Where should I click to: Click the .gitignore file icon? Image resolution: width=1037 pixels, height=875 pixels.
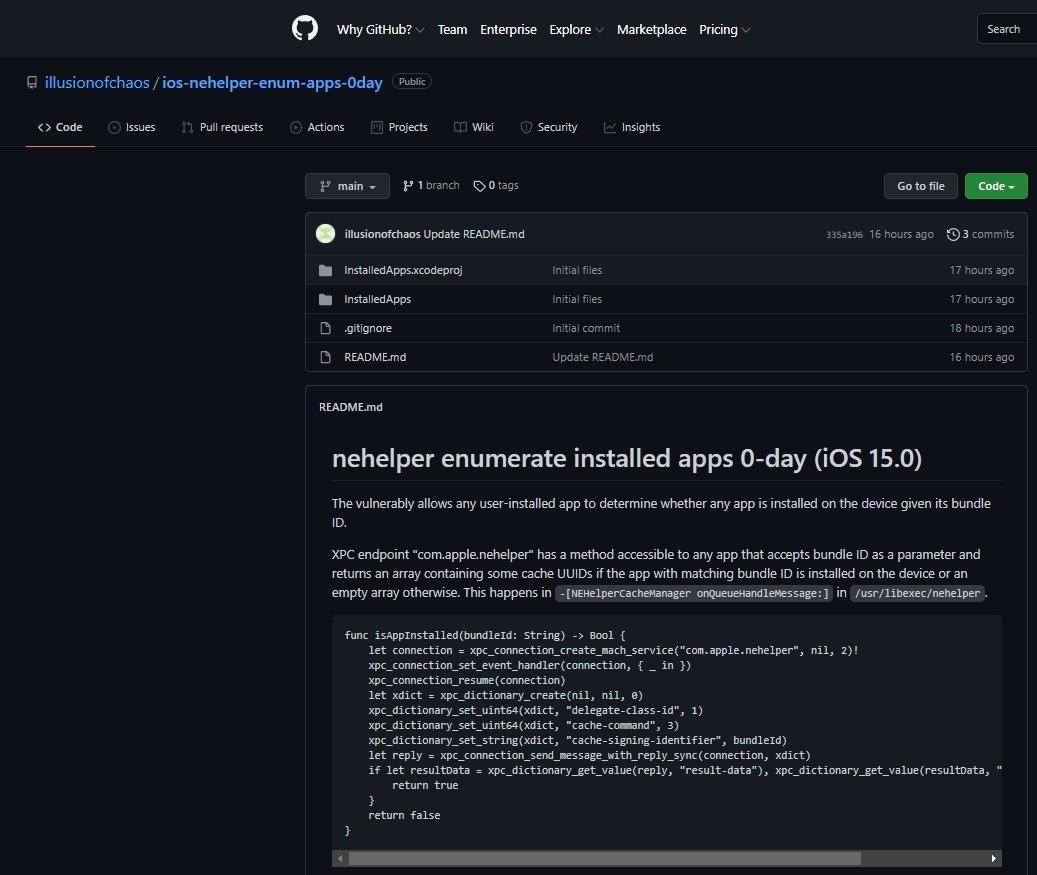click(325, 329)
